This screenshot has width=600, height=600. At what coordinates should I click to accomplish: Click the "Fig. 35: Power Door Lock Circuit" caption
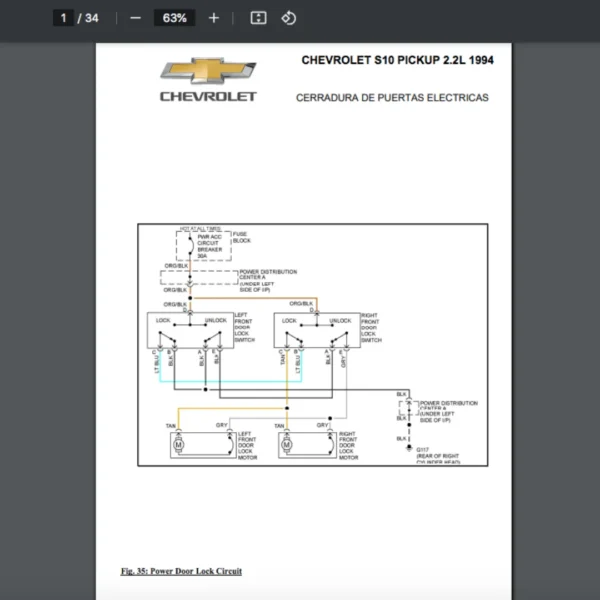pos(181,571)
